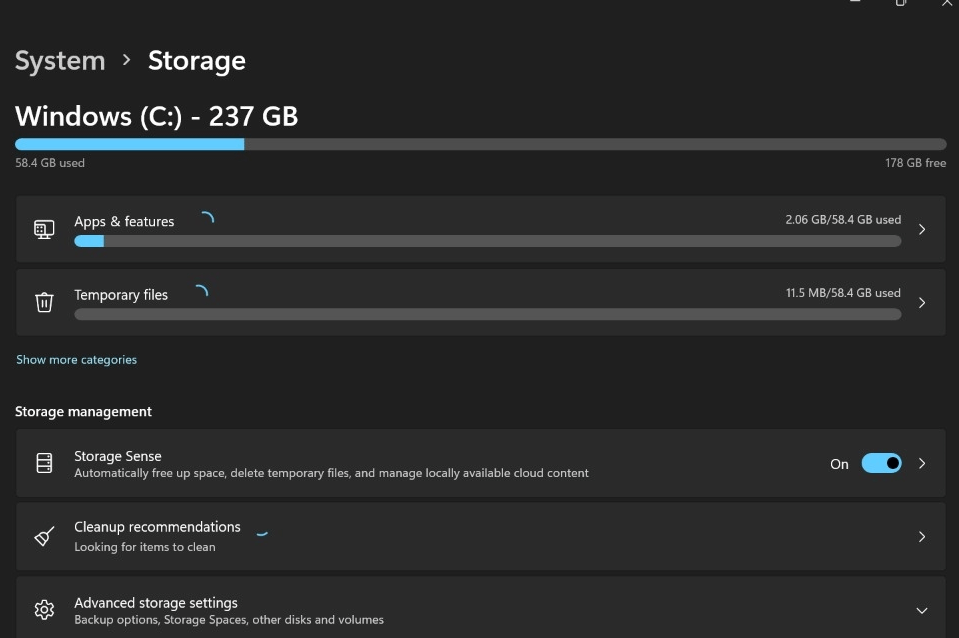Click the Cleanup recommendations title

tap(157, 527)
